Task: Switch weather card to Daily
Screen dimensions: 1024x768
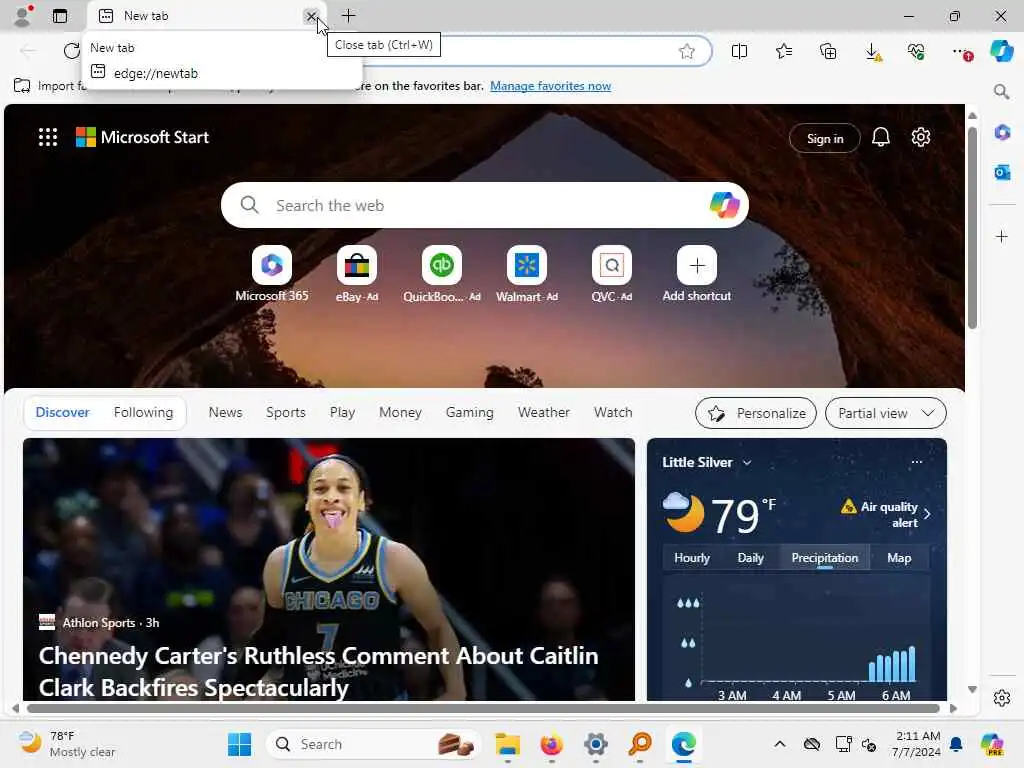Action: [750, 558]
